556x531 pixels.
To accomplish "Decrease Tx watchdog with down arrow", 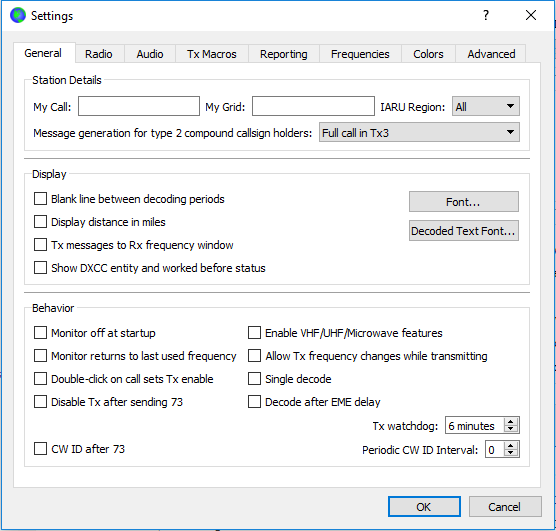I will point(511,428).
